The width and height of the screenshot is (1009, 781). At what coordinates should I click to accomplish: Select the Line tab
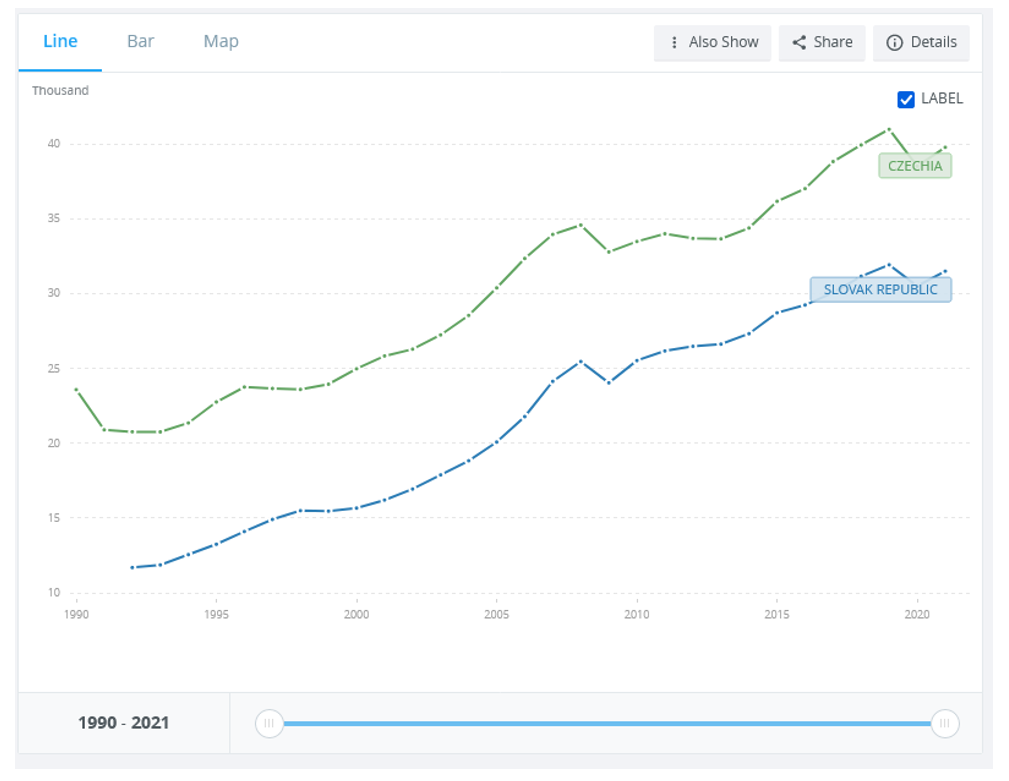pos(60,41)
